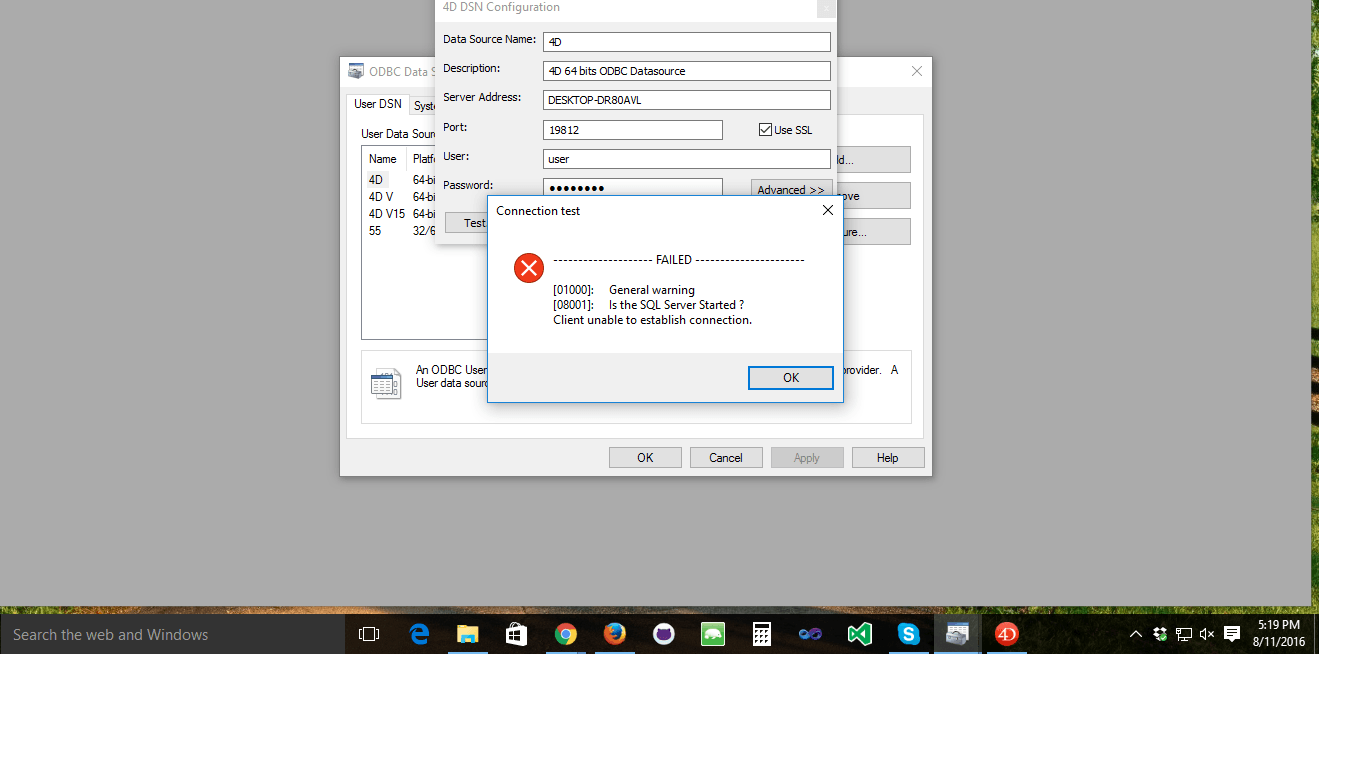The width and height of the screenshot is (1366, 768).
Task: Click the red error icon in Connection test
Action: point(528,268)
